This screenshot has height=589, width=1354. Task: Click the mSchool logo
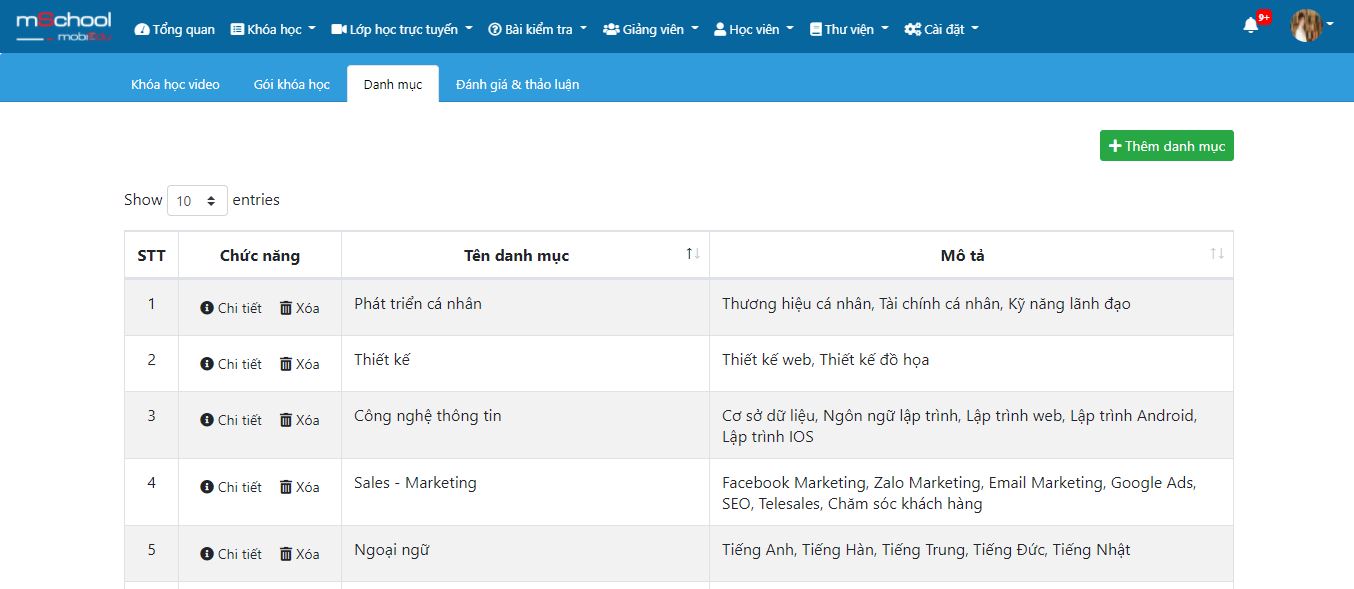(x=64, y=27)
